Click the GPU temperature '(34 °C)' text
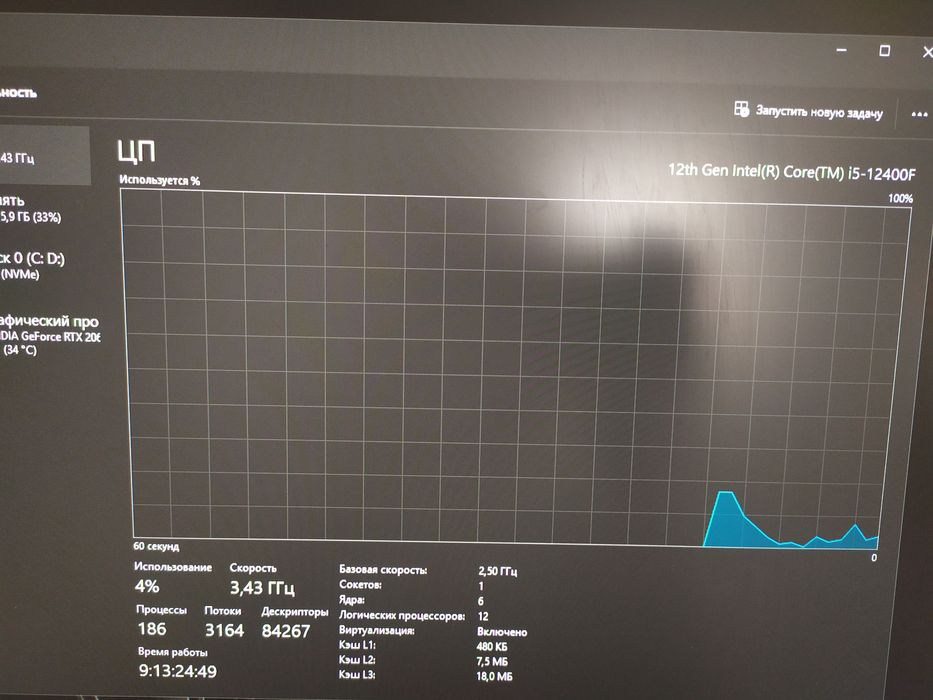This screenshot has height=700, width=933. tap(20, 350)
